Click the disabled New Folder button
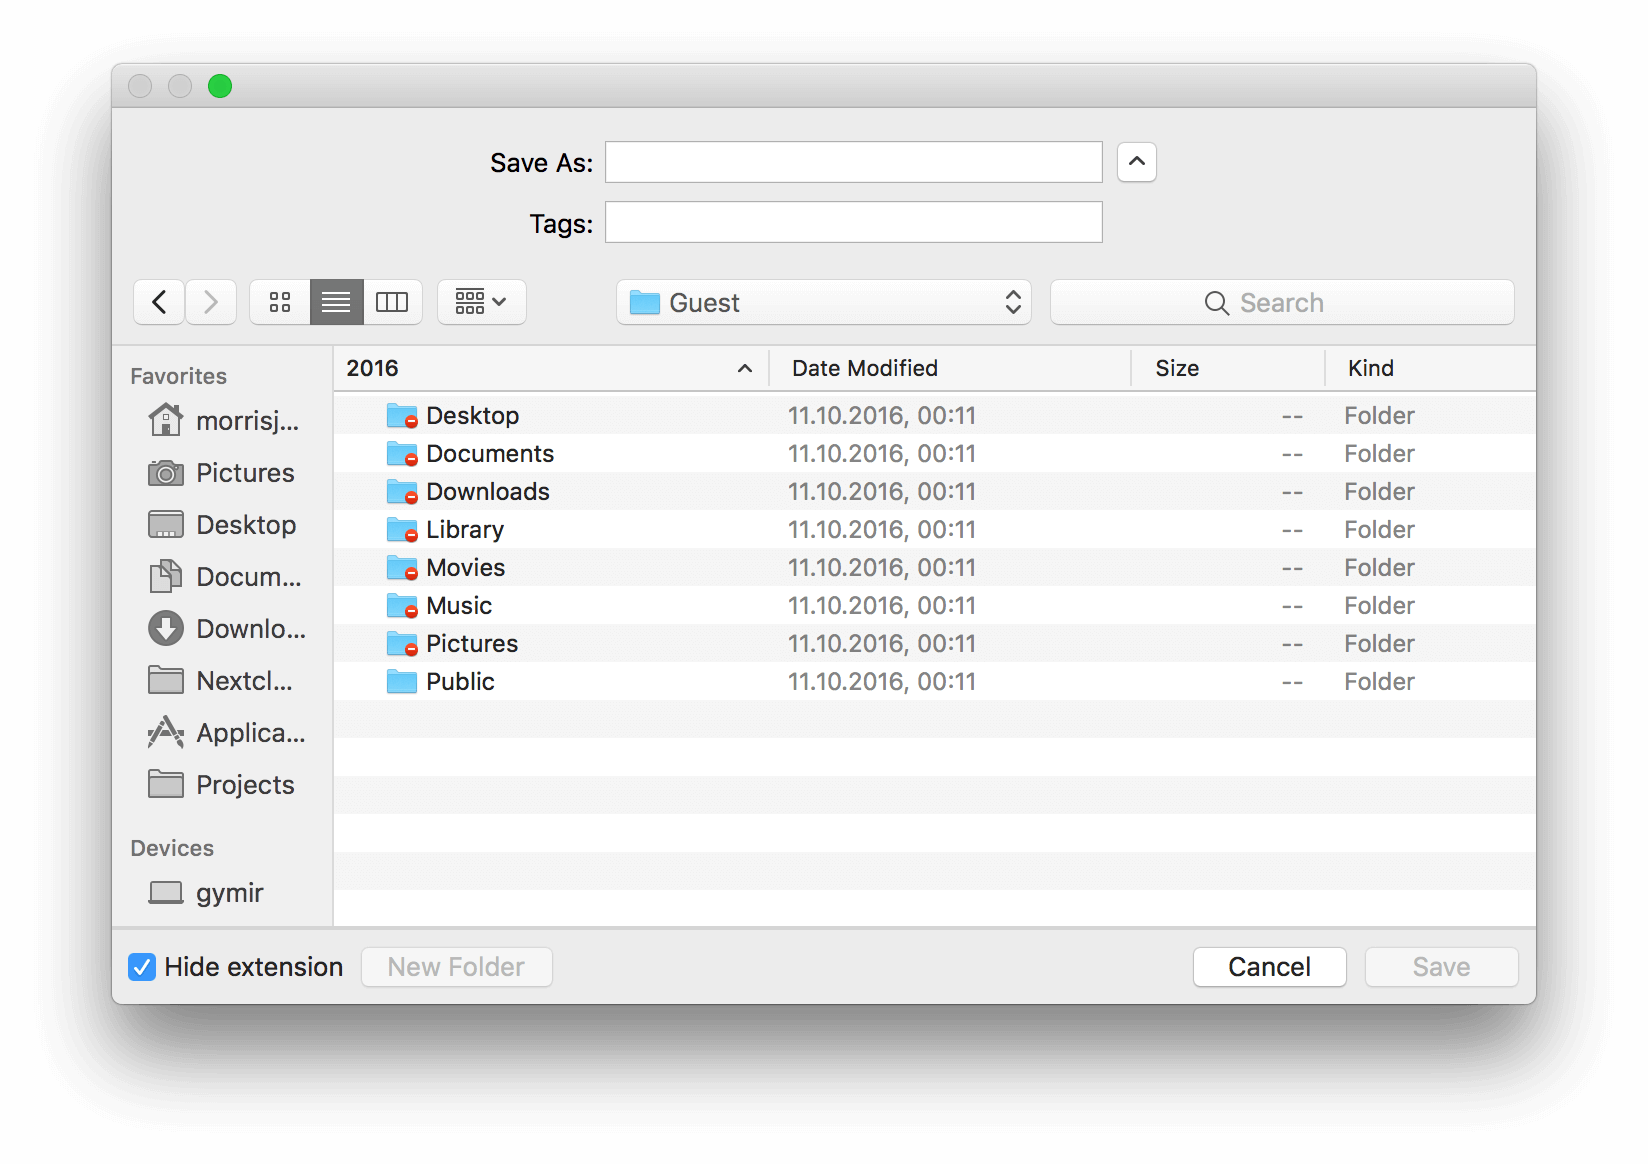This screenshot has width=1648, height=1164. pos(456,966)
